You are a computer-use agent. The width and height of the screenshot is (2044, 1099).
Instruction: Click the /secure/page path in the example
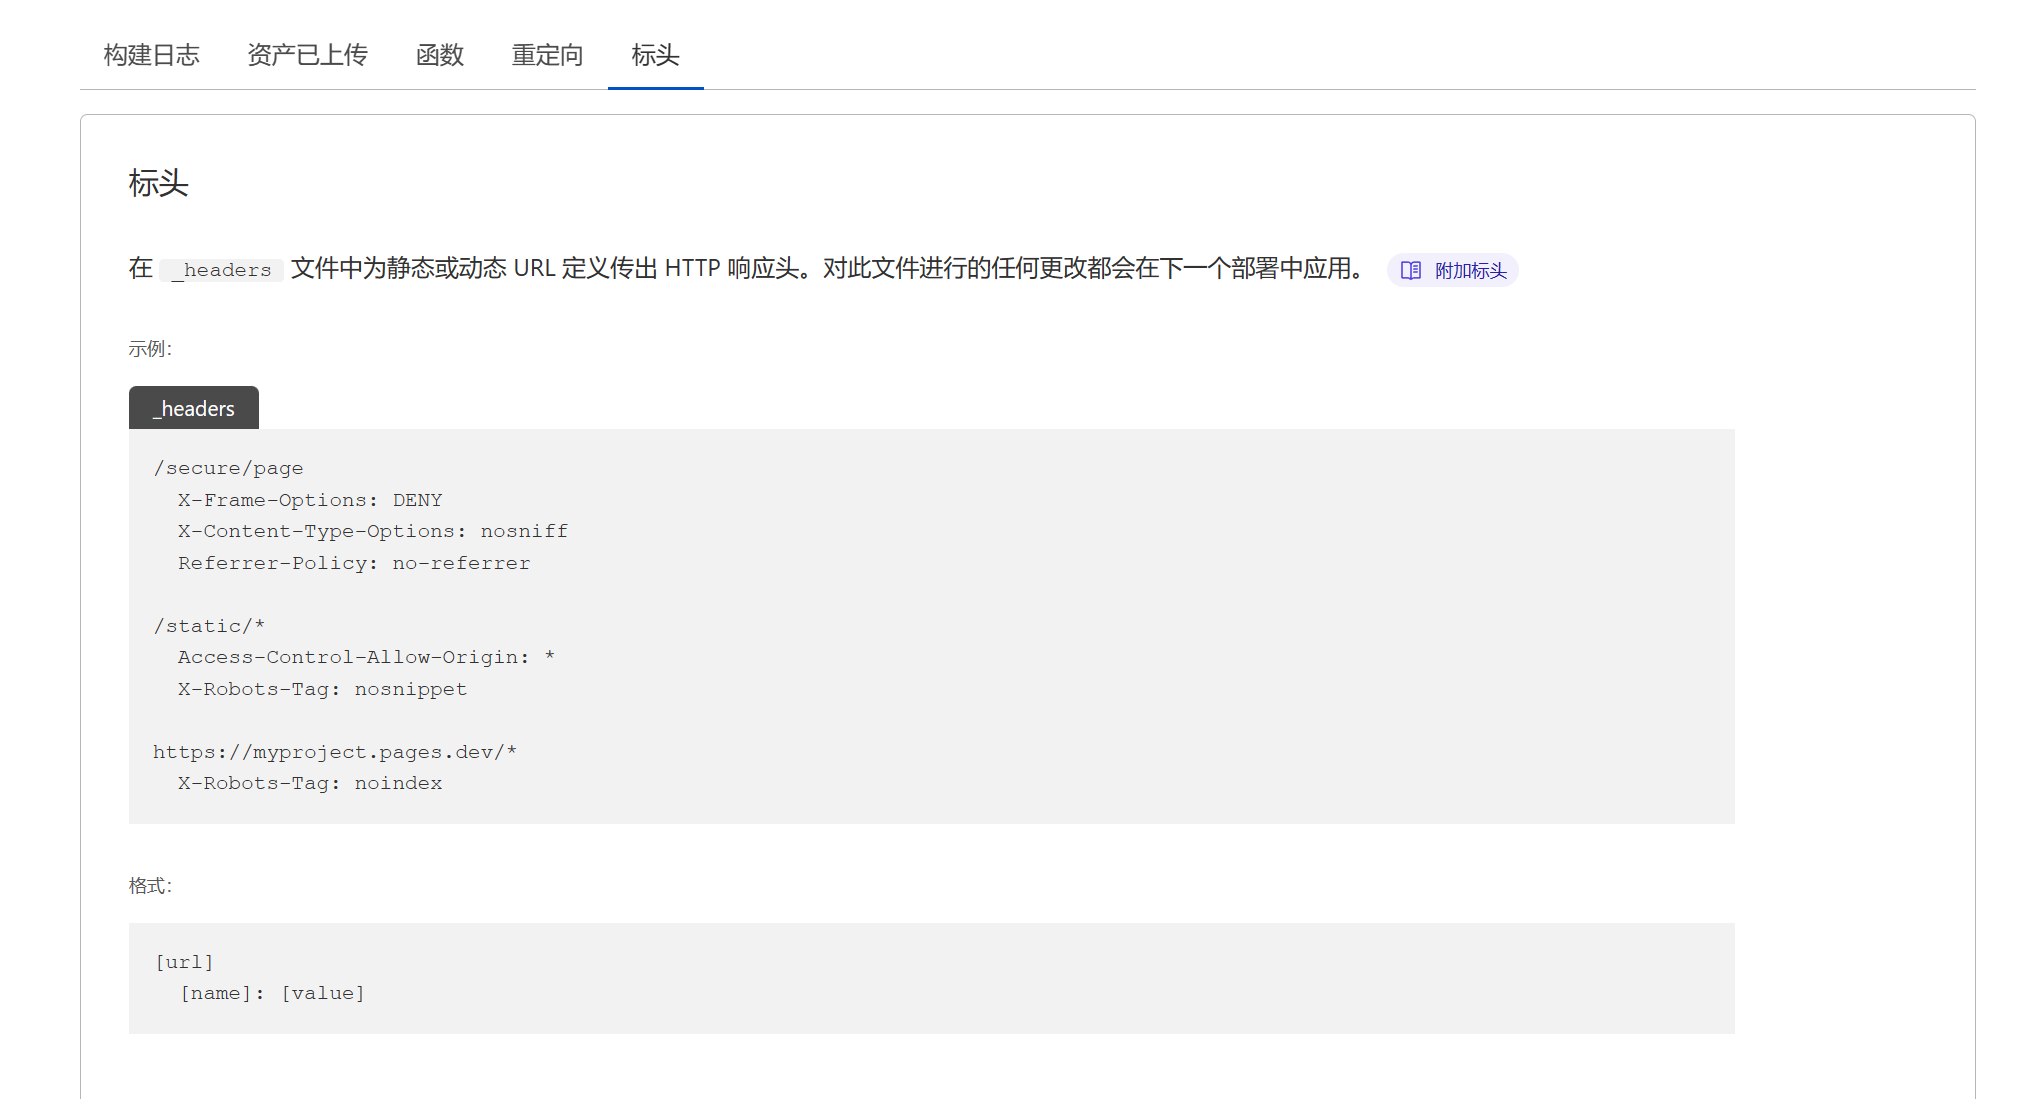pos(228,467)
